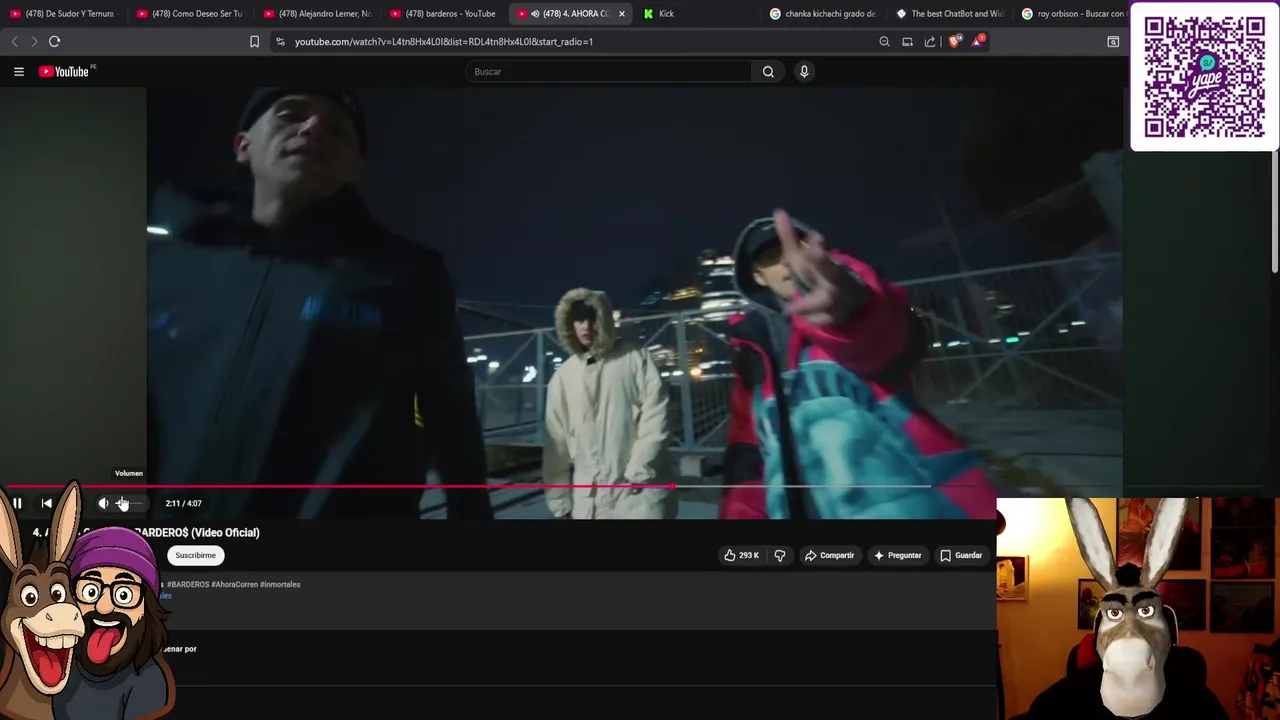The width and height of the screenshot is (1280, 720).
Task: Click the magnifying glass search button
Action: tap(768, 71)
